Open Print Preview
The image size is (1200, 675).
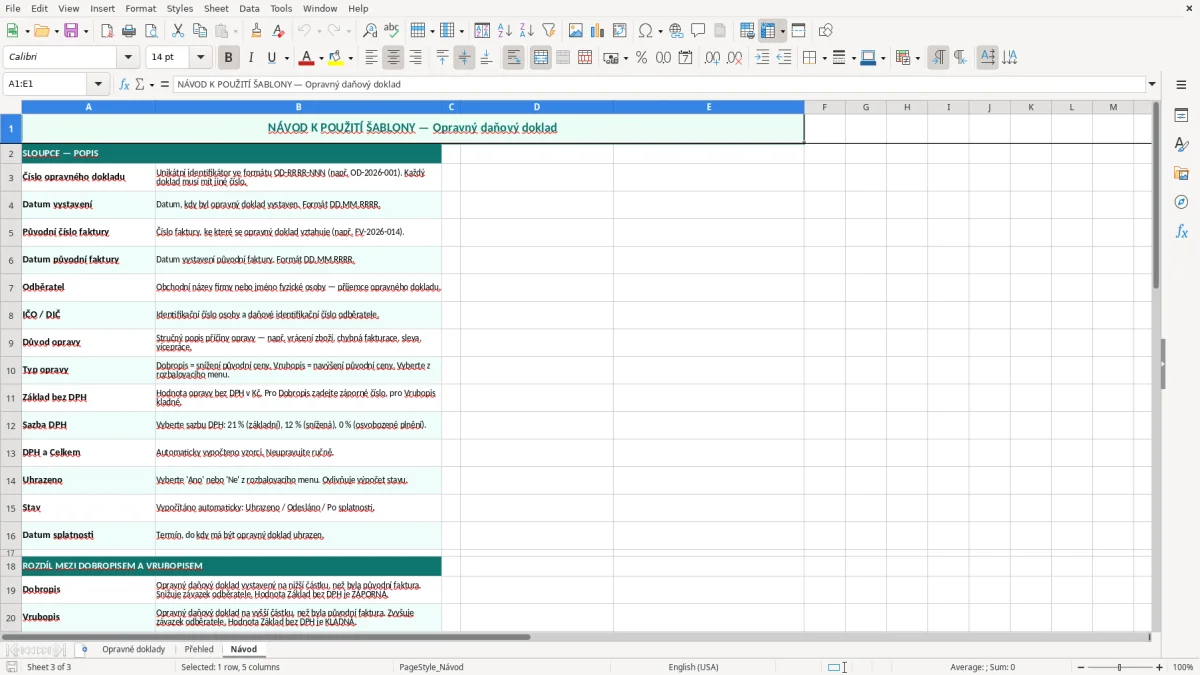click(151, 31)
